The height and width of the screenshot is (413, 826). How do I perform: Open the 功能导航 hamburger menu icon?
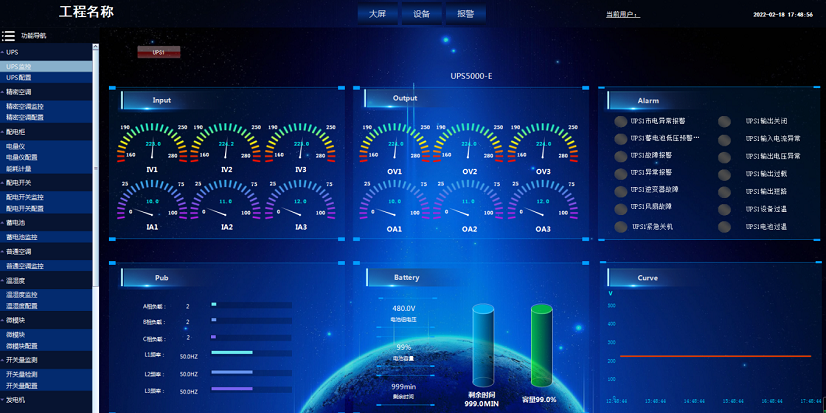[8, 36]
